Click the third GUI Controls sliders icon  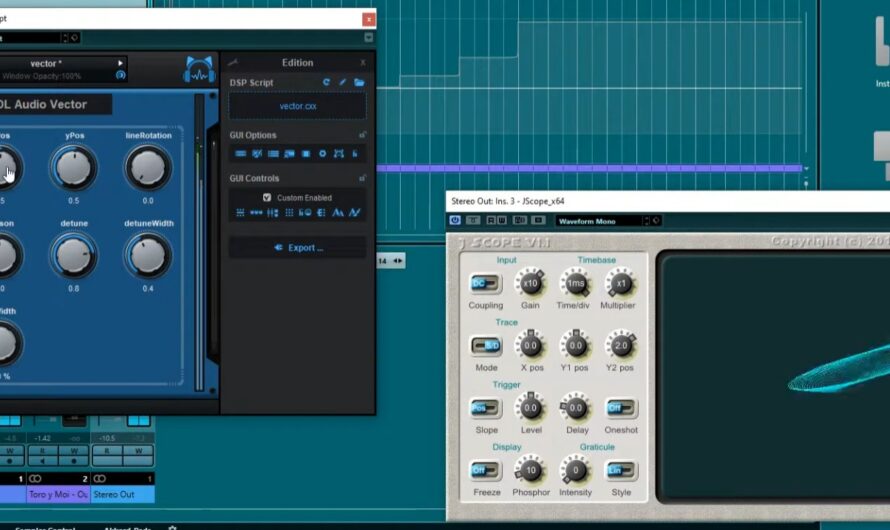tap(273, 213)
